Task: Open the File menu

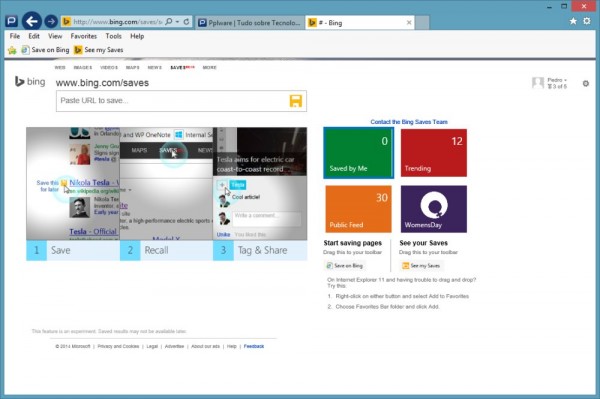Action: point(15,36)
